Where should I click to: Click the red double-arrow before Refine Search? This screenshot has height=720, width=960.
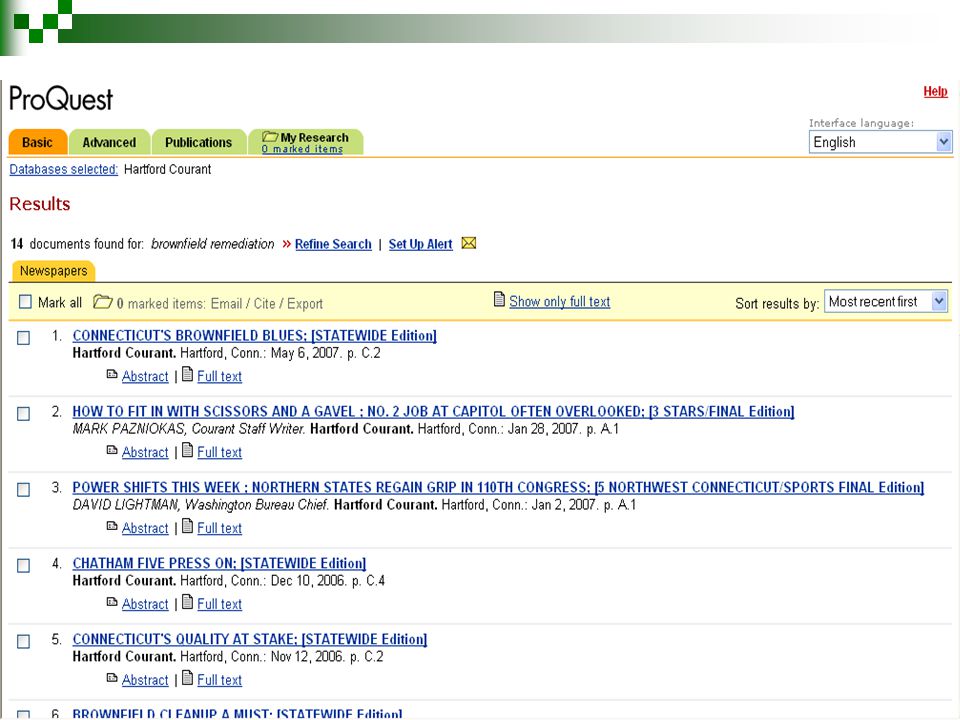point(286,244)
